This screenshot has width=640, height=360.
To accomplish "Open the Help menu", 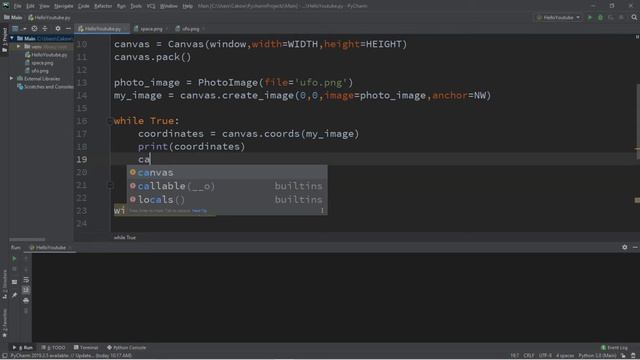I will coord(187,6).
